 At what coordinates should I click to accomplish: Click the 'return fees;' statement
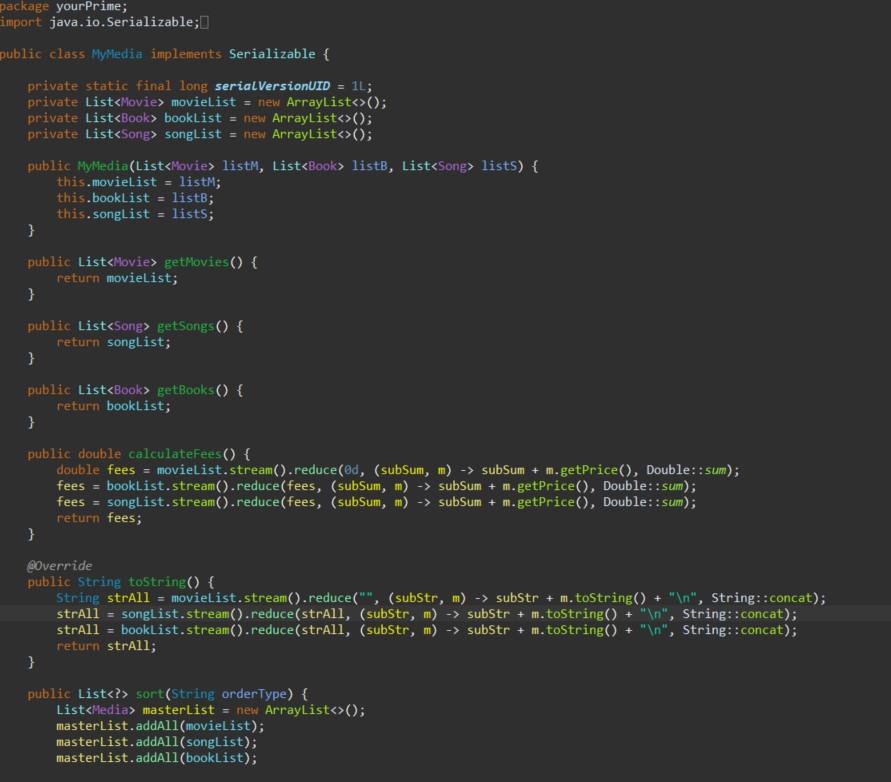(x=99, y=518)
